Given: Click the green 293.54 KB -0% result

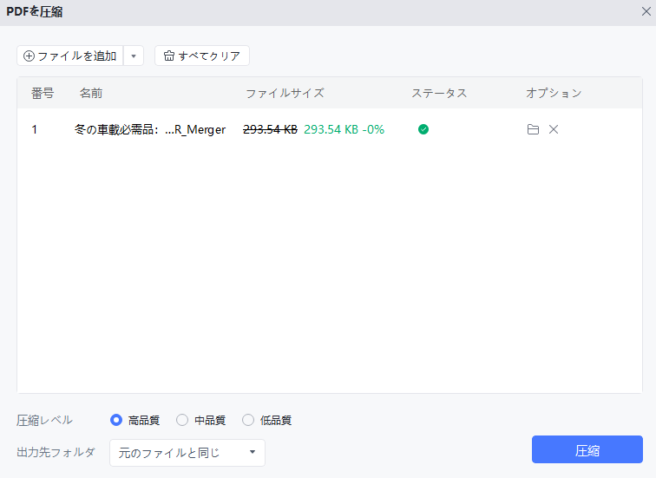Looking at the screenshot, I should click(343, 130).
